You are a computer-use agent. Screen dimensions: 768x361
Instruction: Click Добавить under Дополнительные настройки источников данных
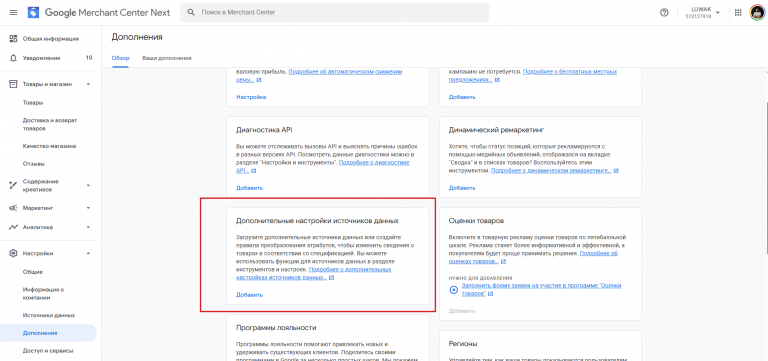pos(249,295)
